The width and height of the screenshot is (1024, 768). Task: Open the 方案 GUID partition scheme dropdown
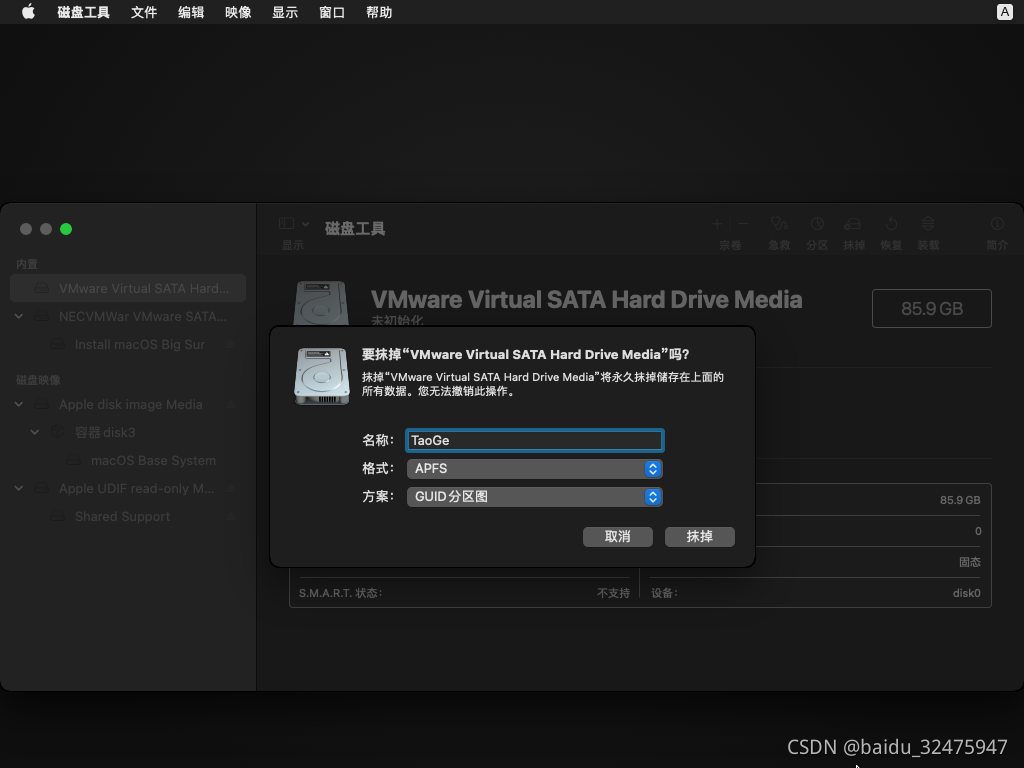534,497
